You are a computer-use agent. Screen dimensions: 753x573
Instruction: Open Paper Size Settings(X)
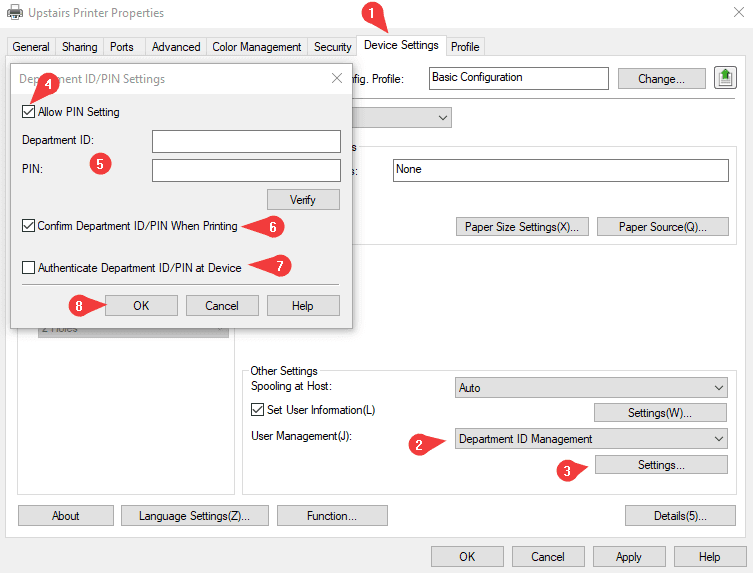522,227
